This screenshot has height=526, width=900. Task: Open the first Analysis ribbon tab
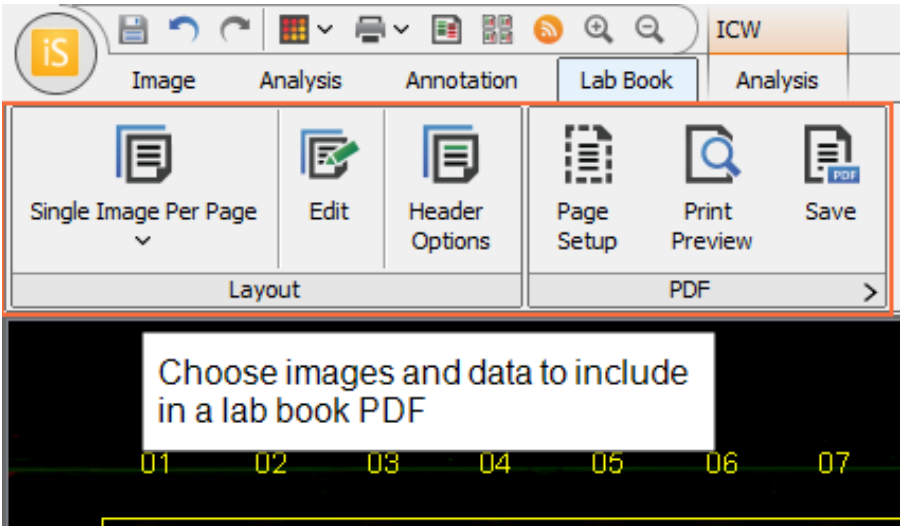[x=300, y=80]
